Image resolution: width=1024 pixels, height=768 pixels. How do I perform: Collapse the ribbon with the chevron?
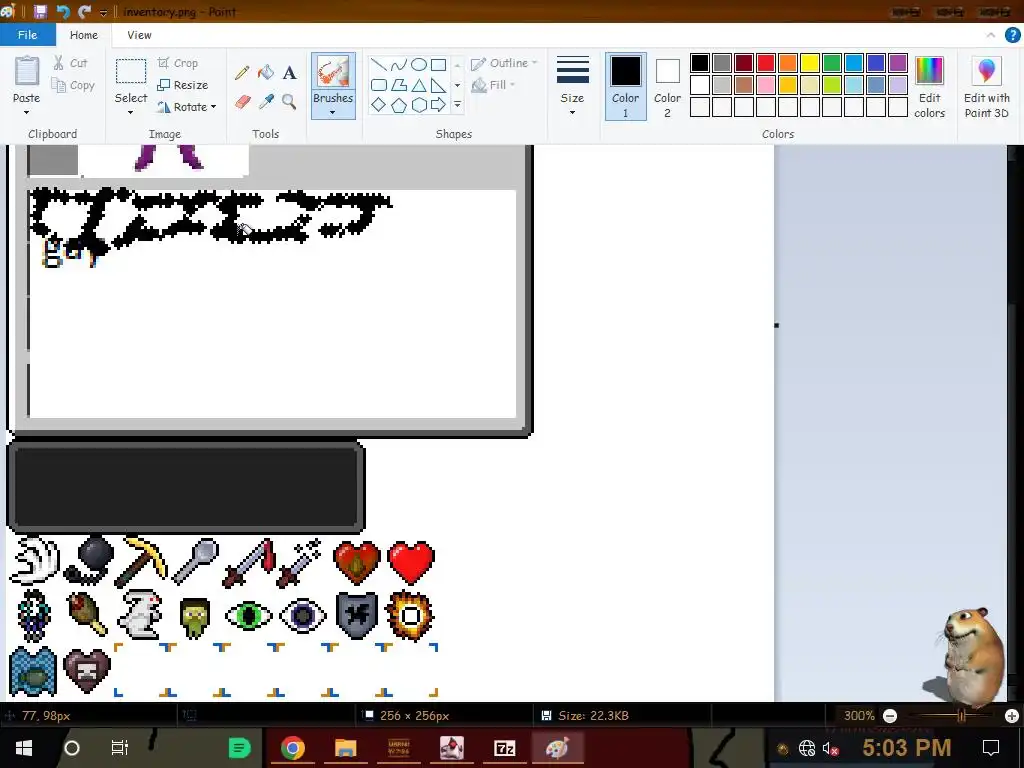tap(991, 35)
